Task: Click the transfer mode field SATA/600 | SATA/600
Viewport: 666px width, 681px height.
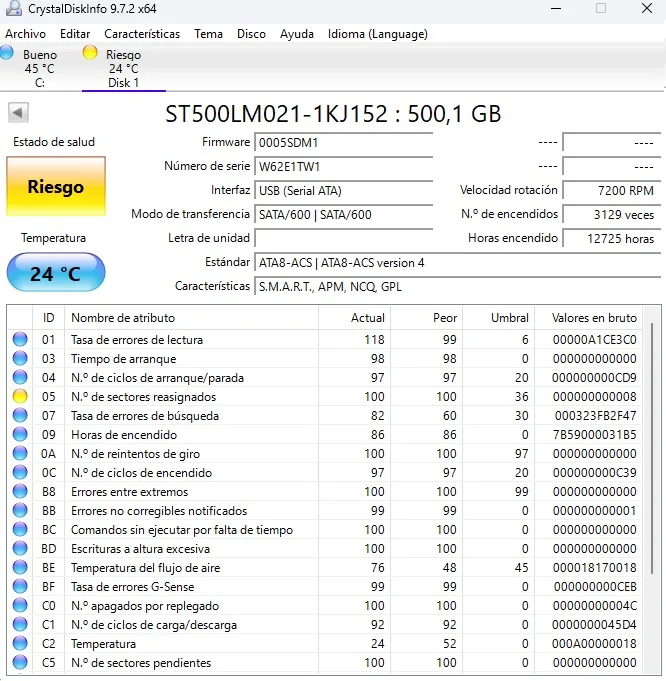Action: 343,215
